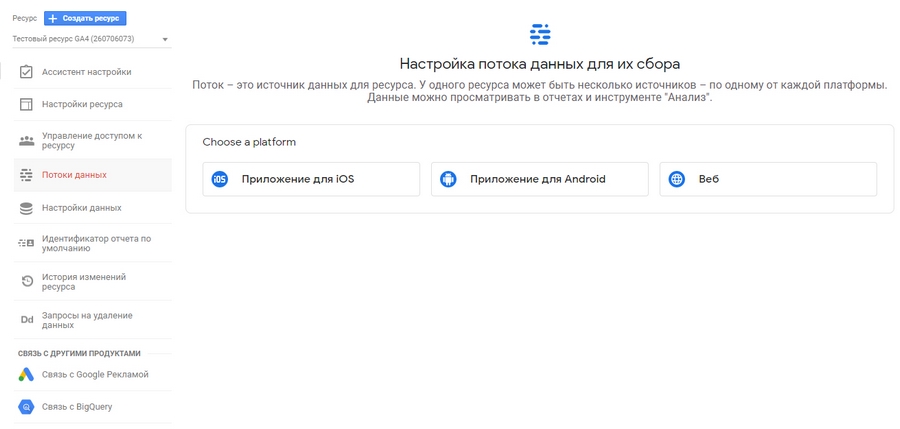
Task: Choose the Веб platform option
Action: click(768, 179)
